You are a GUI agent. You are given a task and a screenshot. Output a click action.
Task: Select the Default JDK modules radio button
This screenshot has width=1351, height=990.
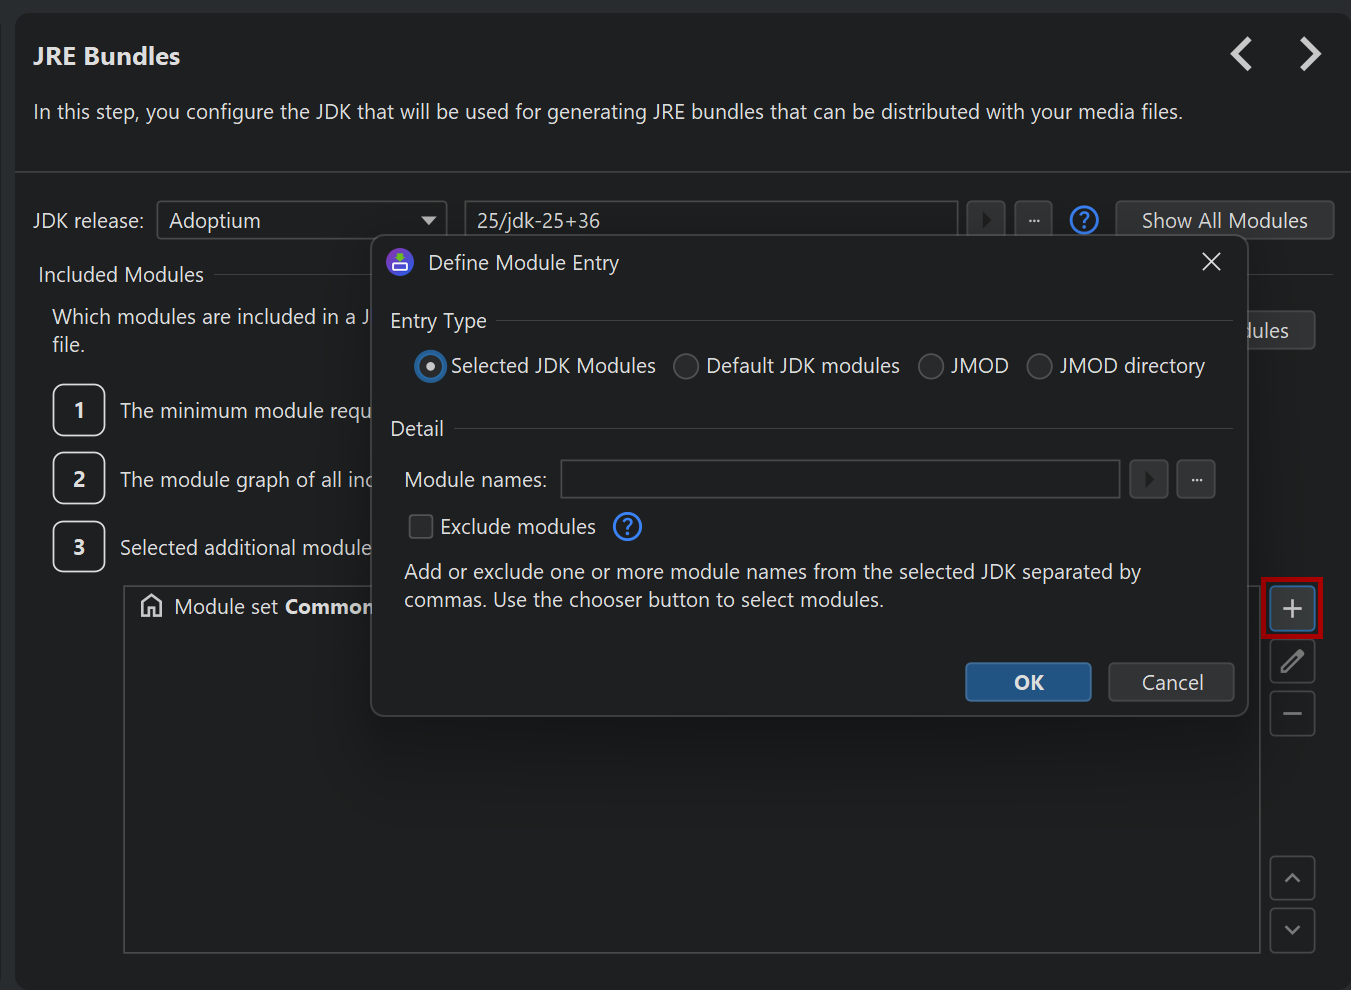pos(686,366)
